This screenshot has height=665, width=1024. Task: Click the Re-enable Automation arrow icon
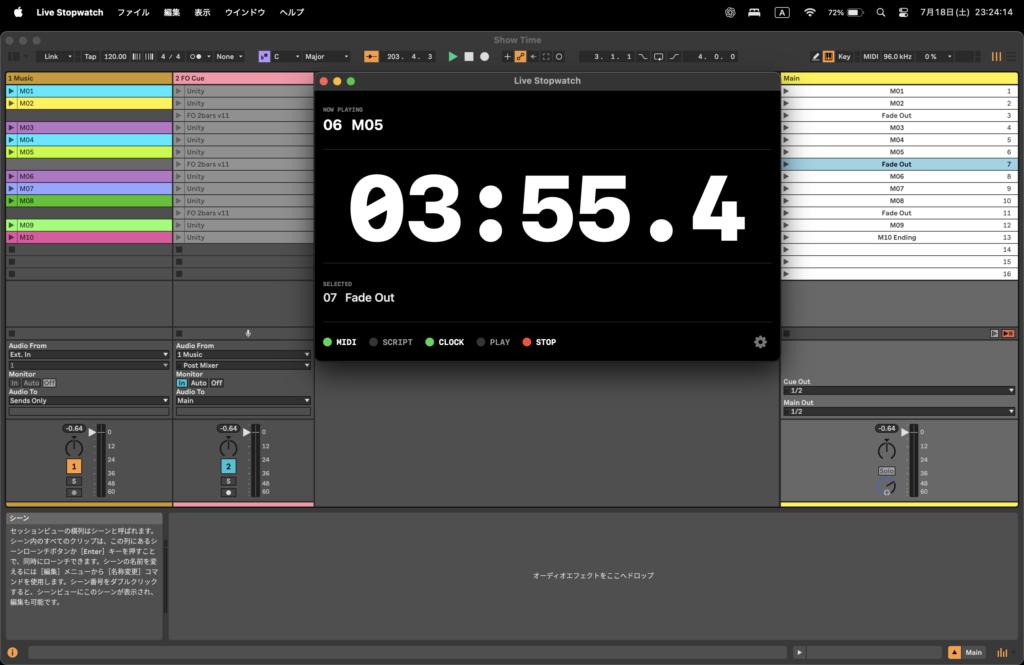point(534,57)
